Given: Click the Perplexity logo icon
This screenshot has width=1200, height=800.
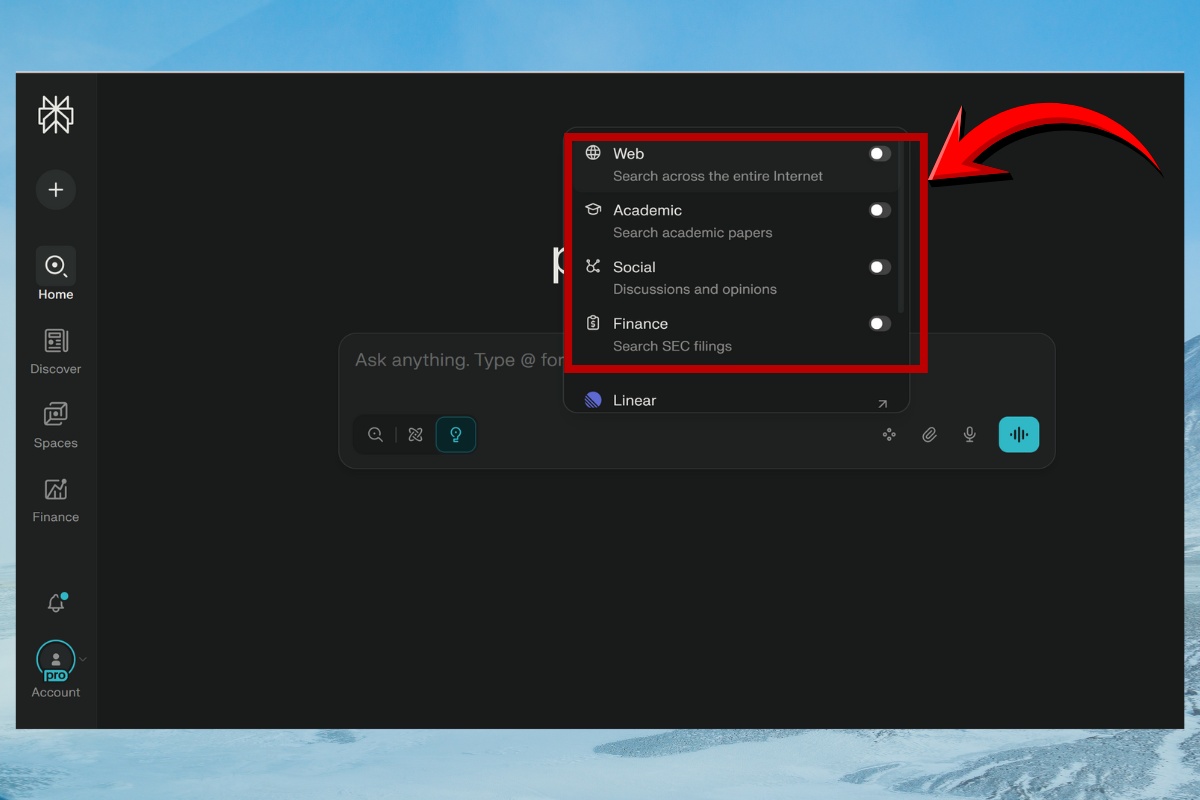Looking at the screenshot, I should tap(56, 115).
